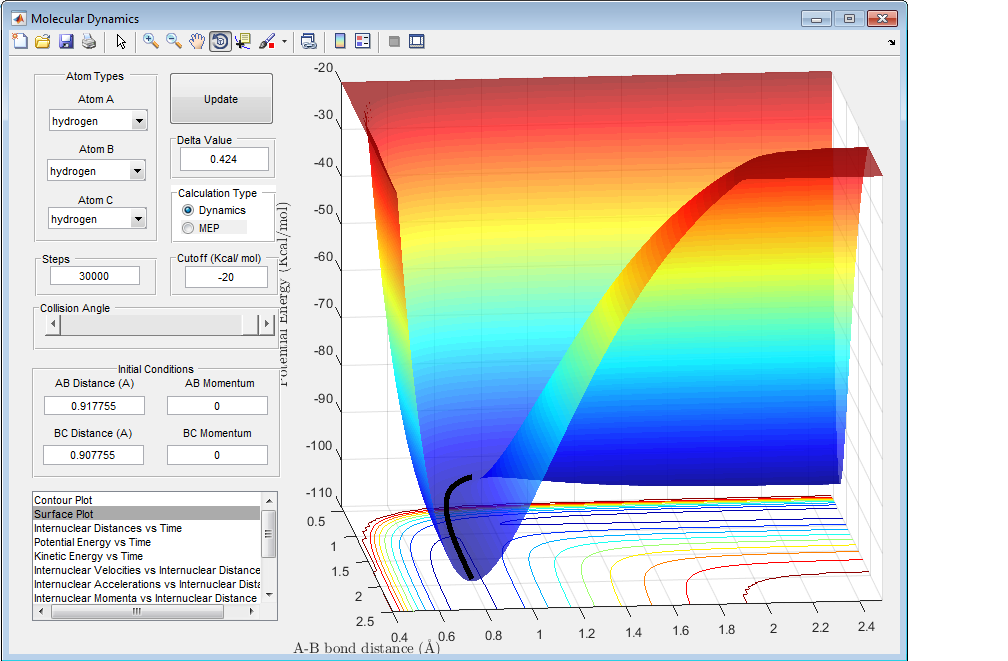The width and height of the screenshot is (1008, 661).
Task: Click the Open File folder icon
Action: coord(43,41)
